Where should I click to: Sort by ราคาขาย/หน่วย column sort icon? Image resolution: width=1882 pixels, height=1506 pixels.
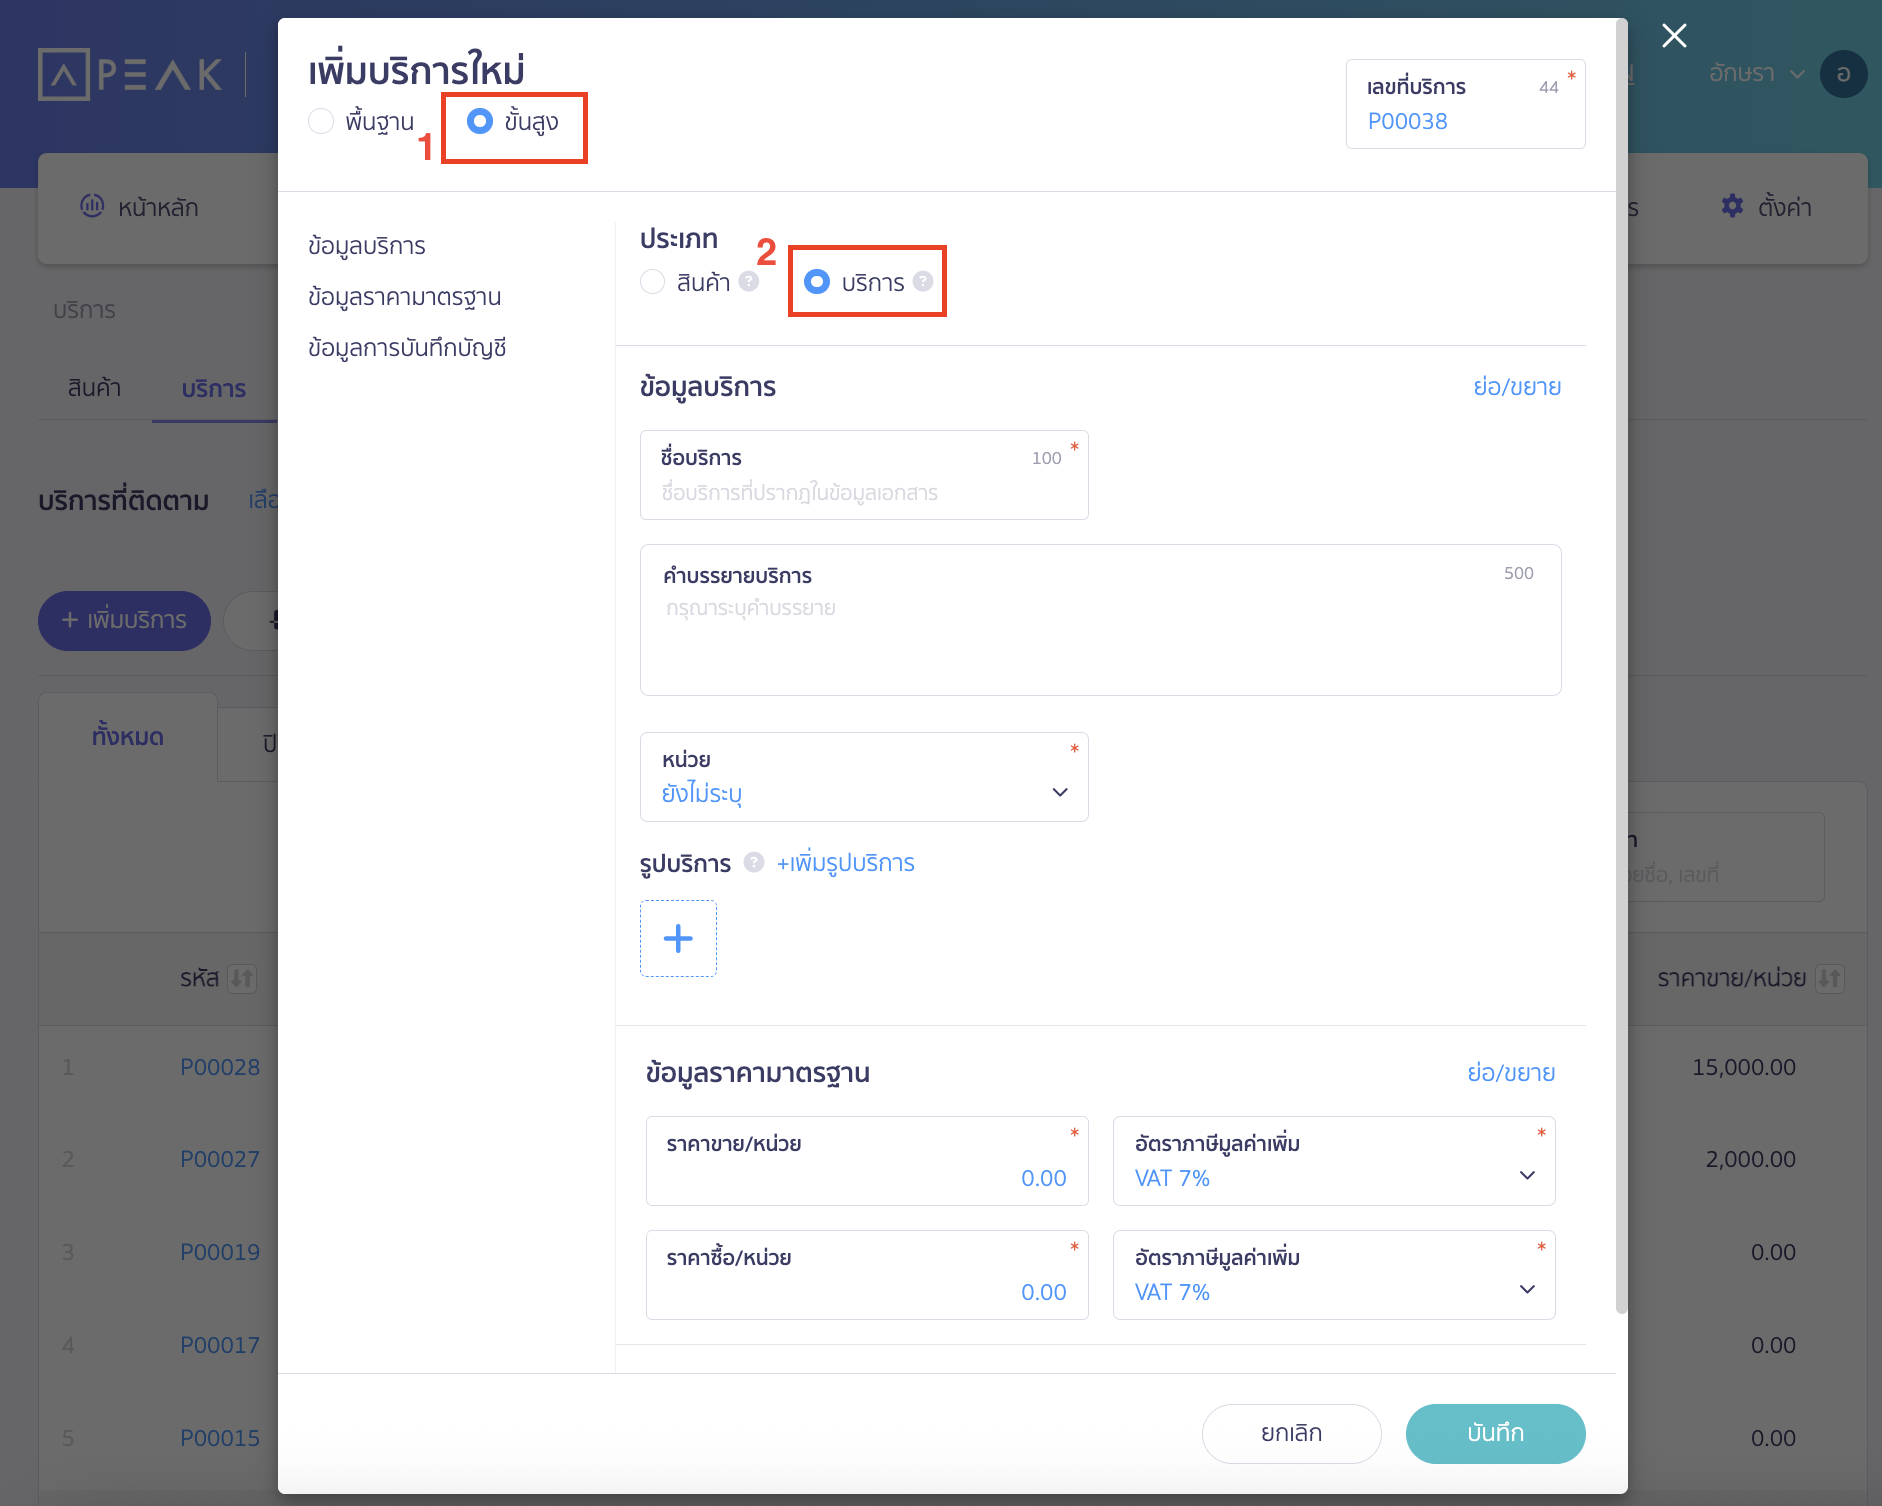point(1830,978)
